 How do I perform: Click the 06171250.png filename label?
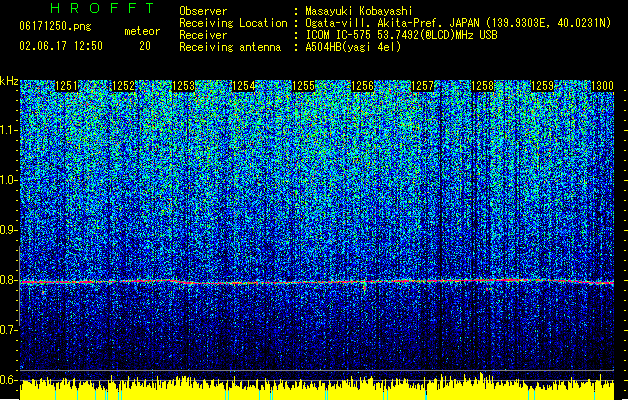(55, 26)
